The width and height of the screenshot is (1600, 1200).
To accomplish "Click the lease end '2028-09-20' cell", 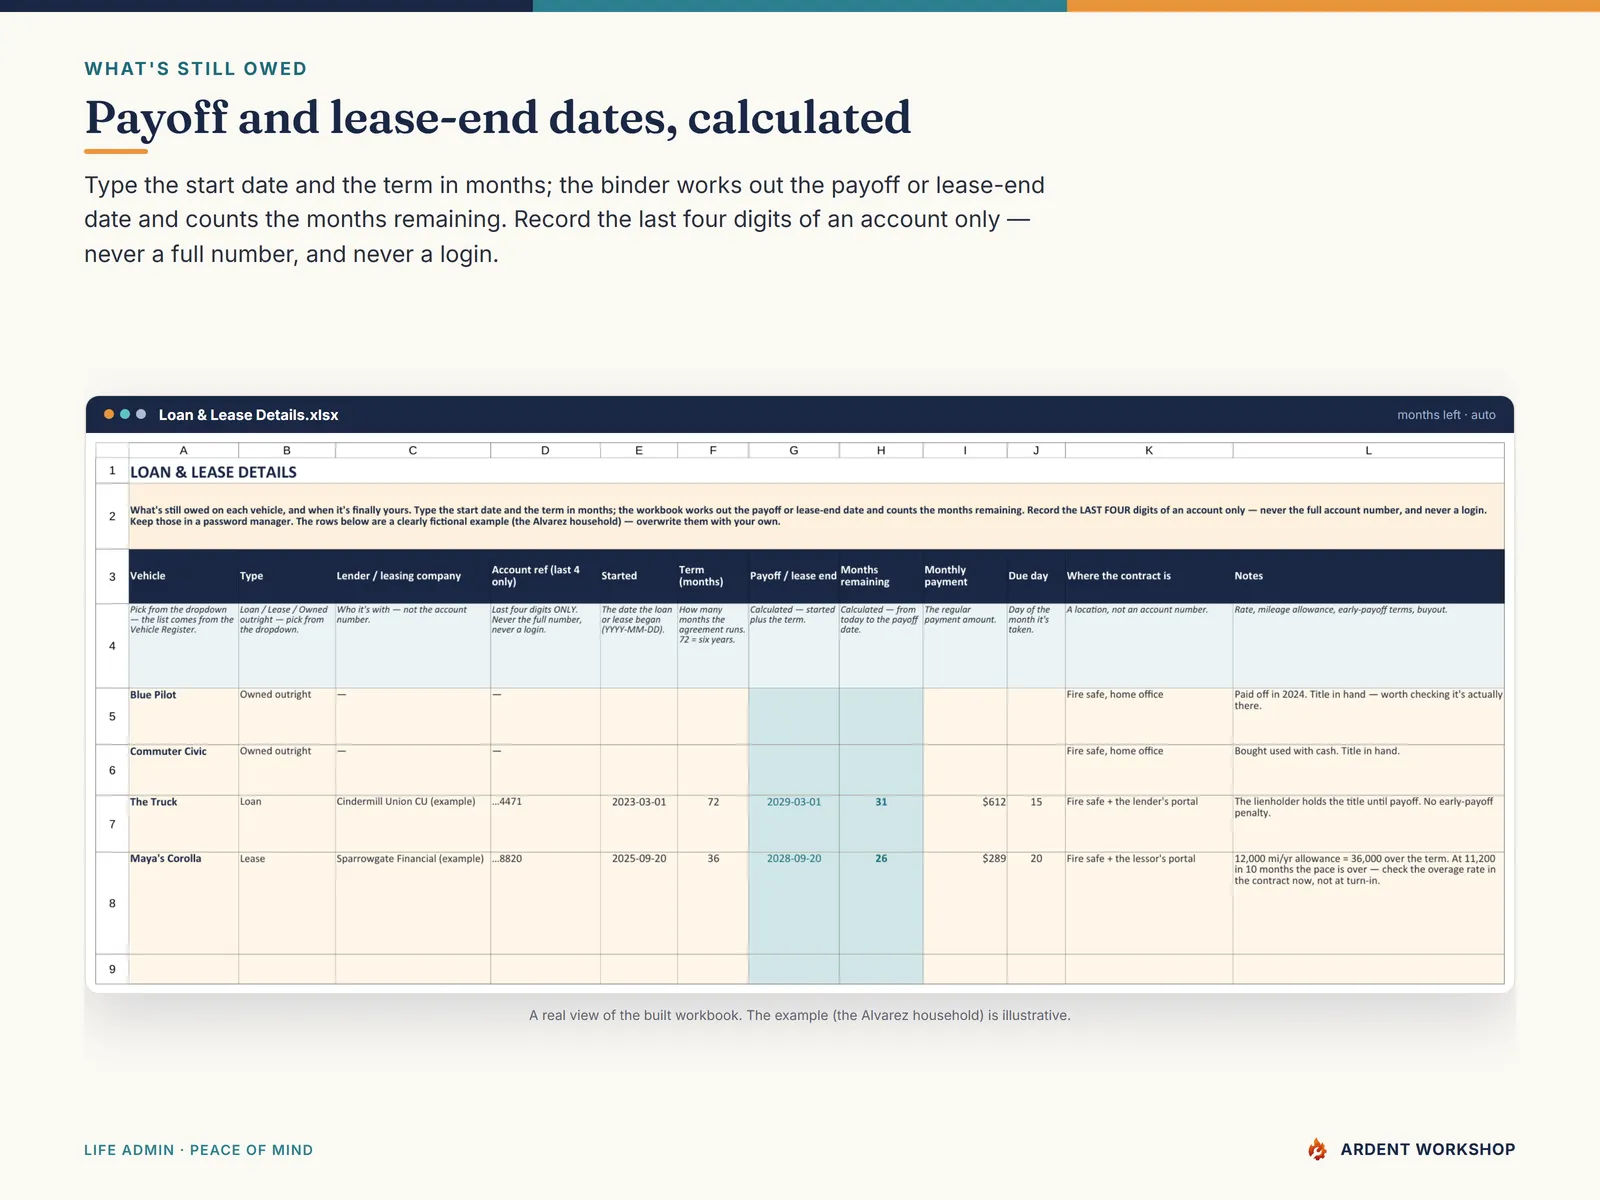I will (x=794, y=903).
